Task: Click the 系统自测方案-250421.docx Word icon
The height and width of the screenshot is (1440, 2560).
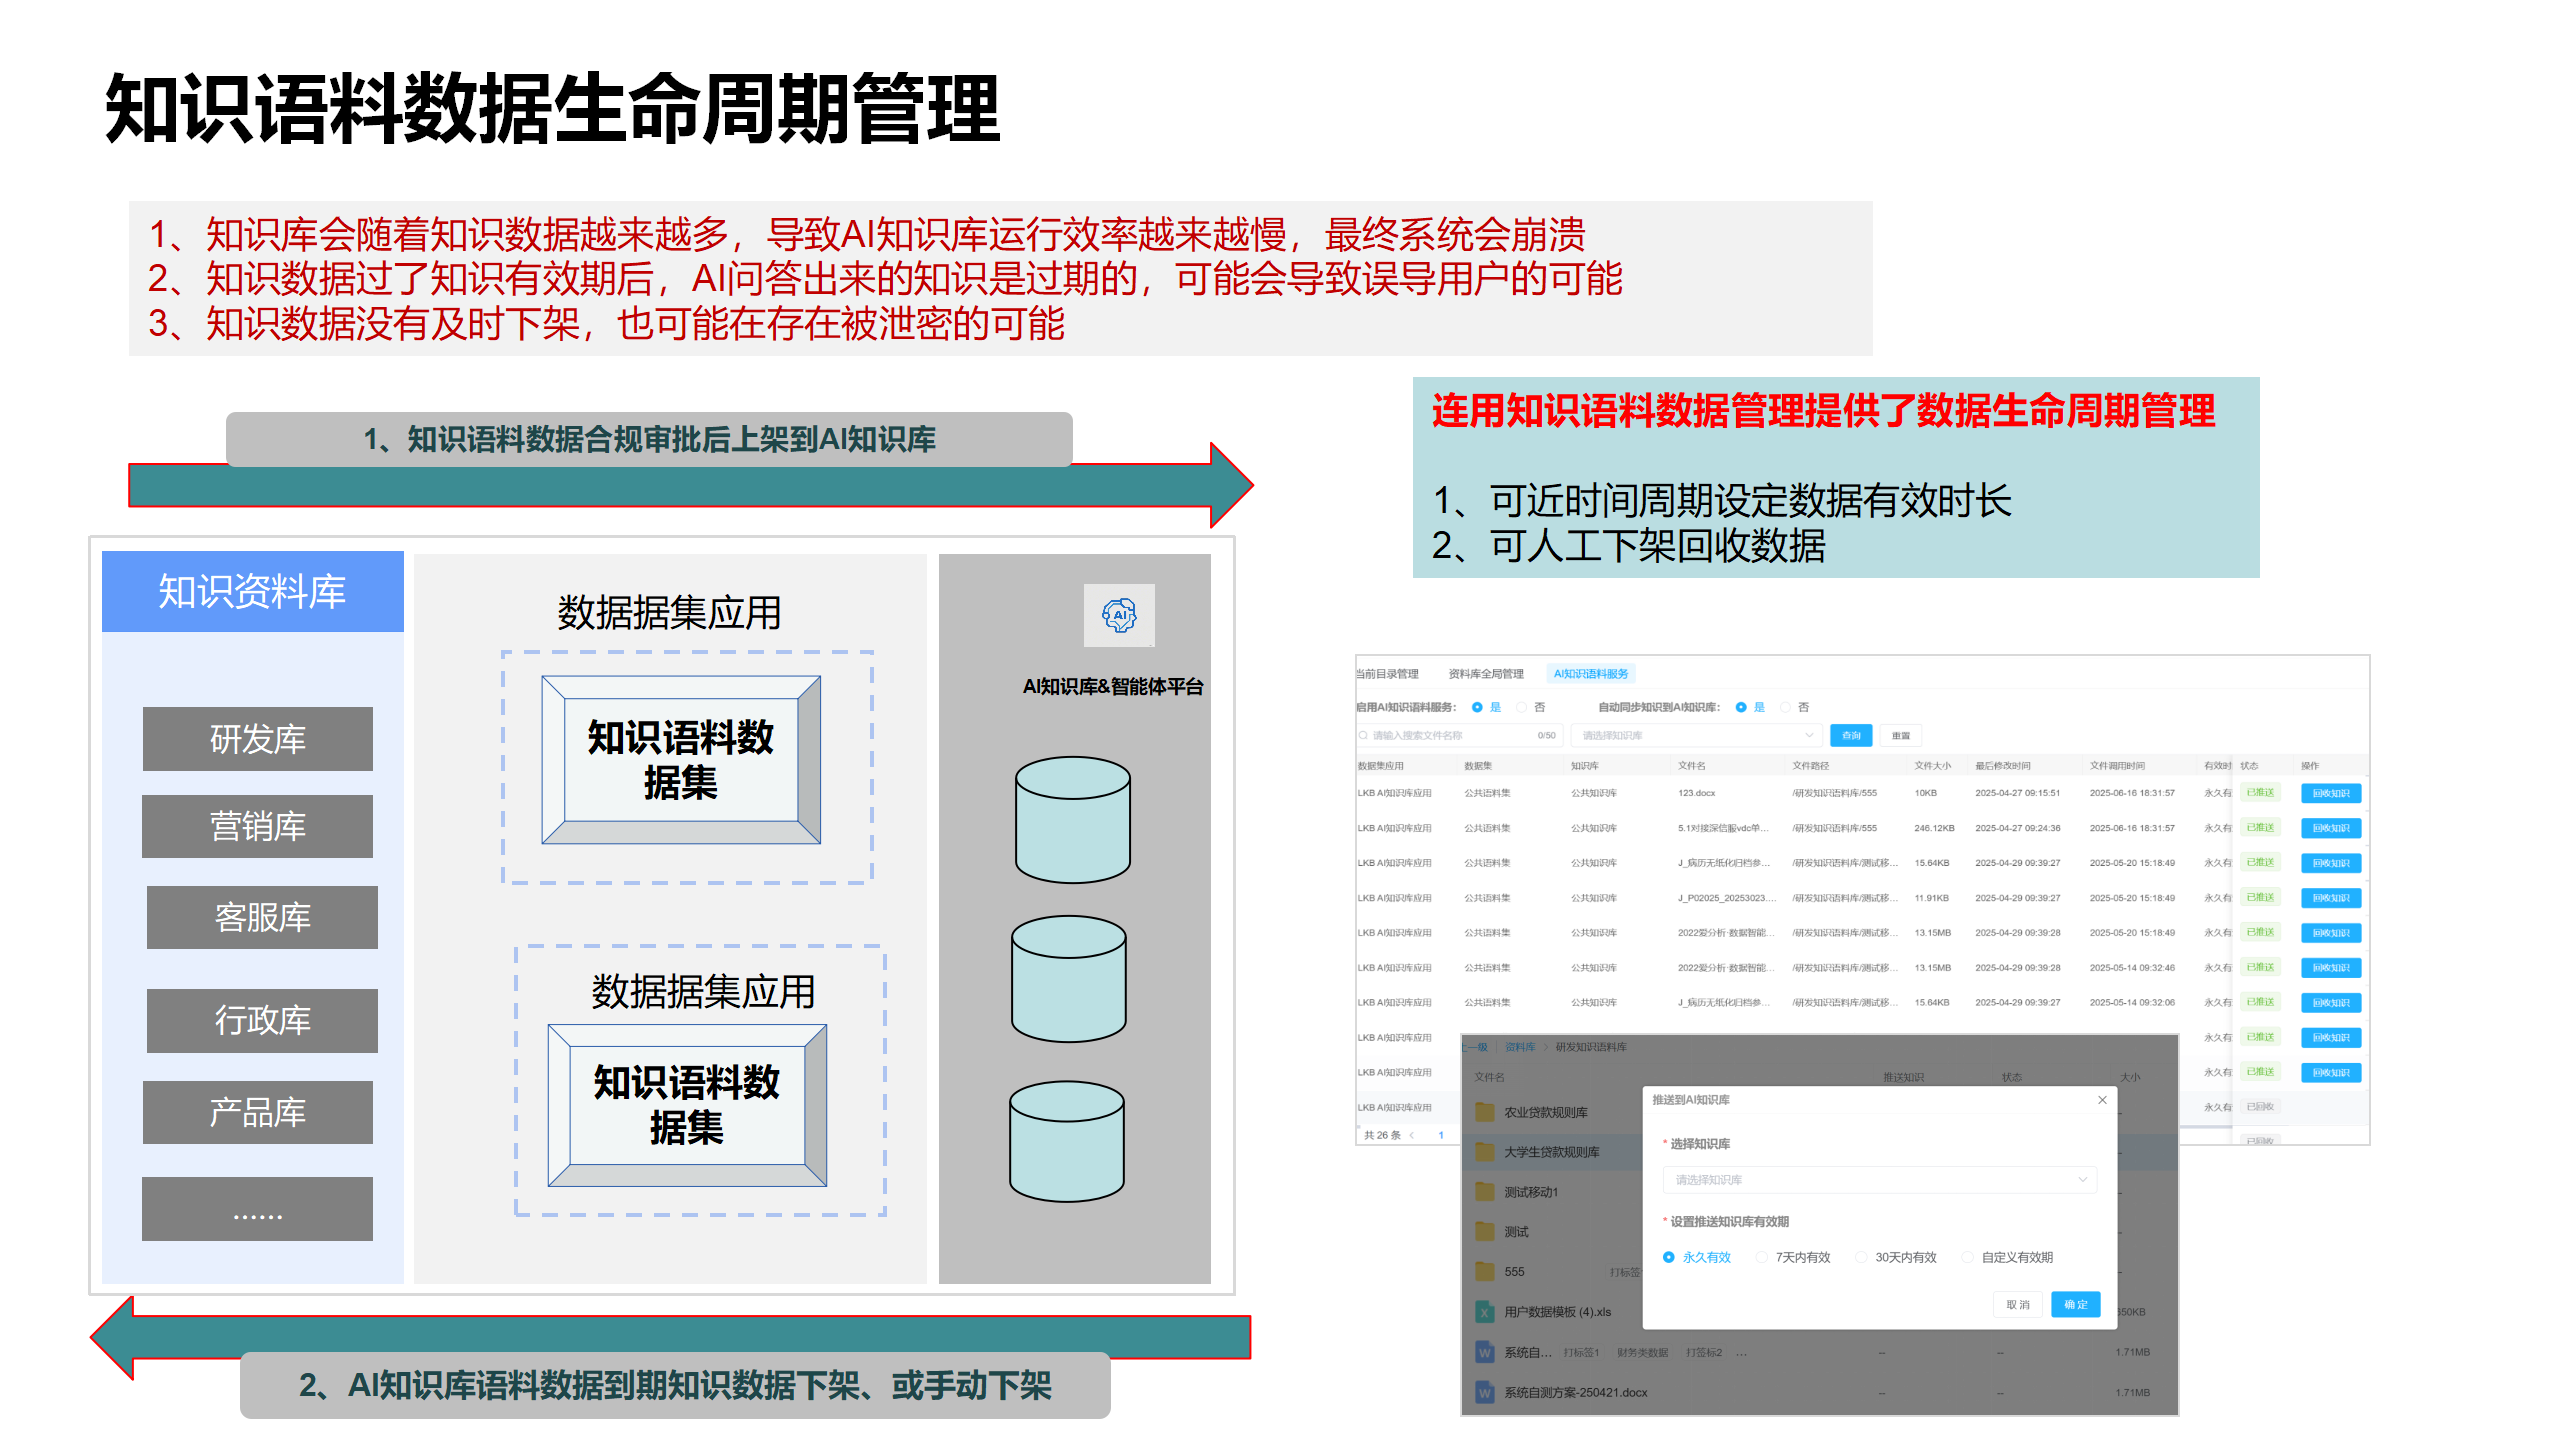Action: pyautogui.click(x=1485, y=1392)
